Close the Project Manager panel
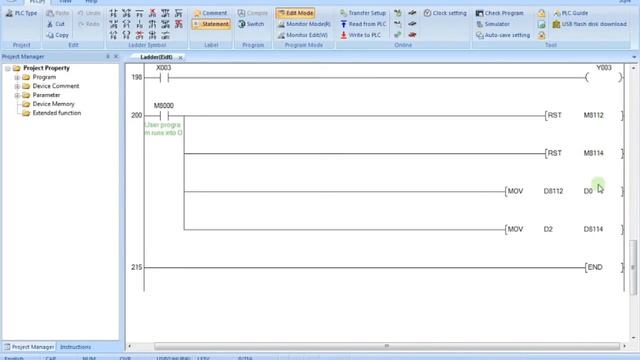 [x=116, y=57]
